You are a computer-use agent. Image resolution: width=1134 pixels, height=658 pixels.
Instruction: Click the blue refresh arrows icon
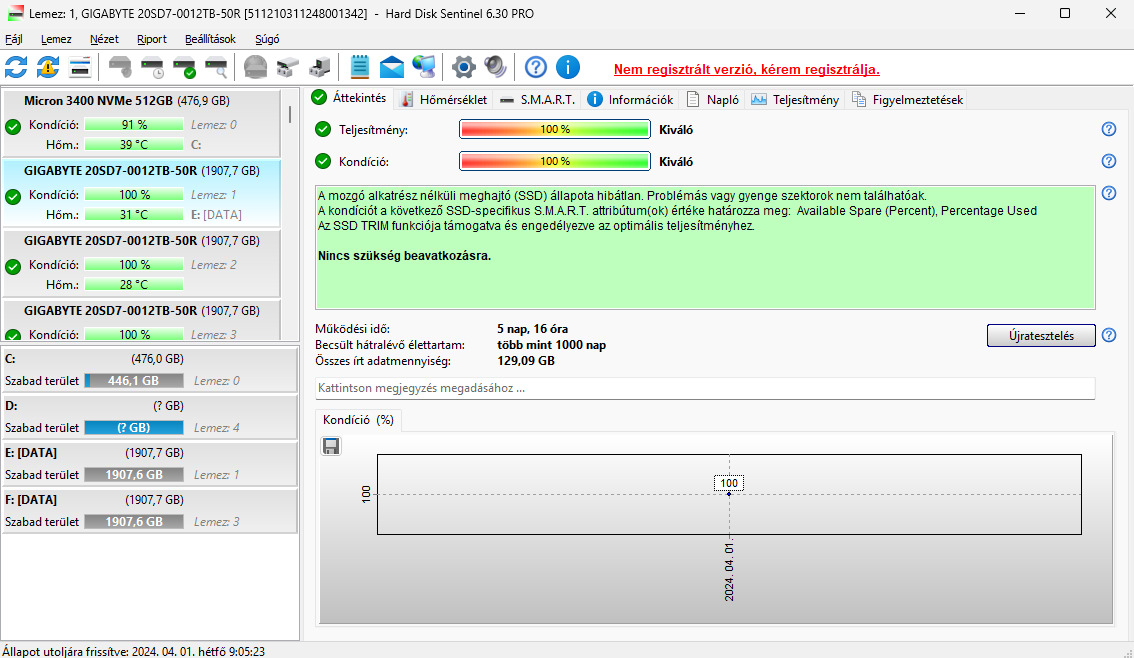pyautogui.click(x=16, y=67)
